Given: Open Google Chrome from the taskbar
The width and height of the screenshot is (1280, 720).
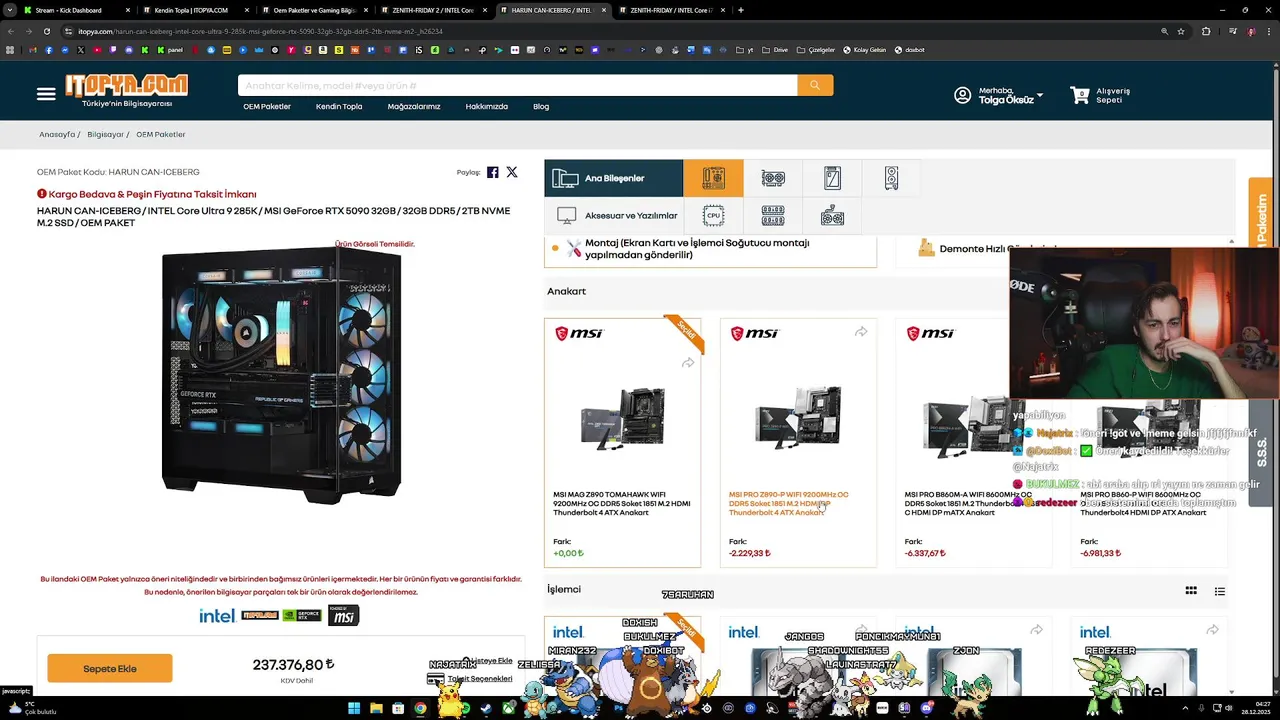Looking at the screenshot, I should (x=420, y=709).
